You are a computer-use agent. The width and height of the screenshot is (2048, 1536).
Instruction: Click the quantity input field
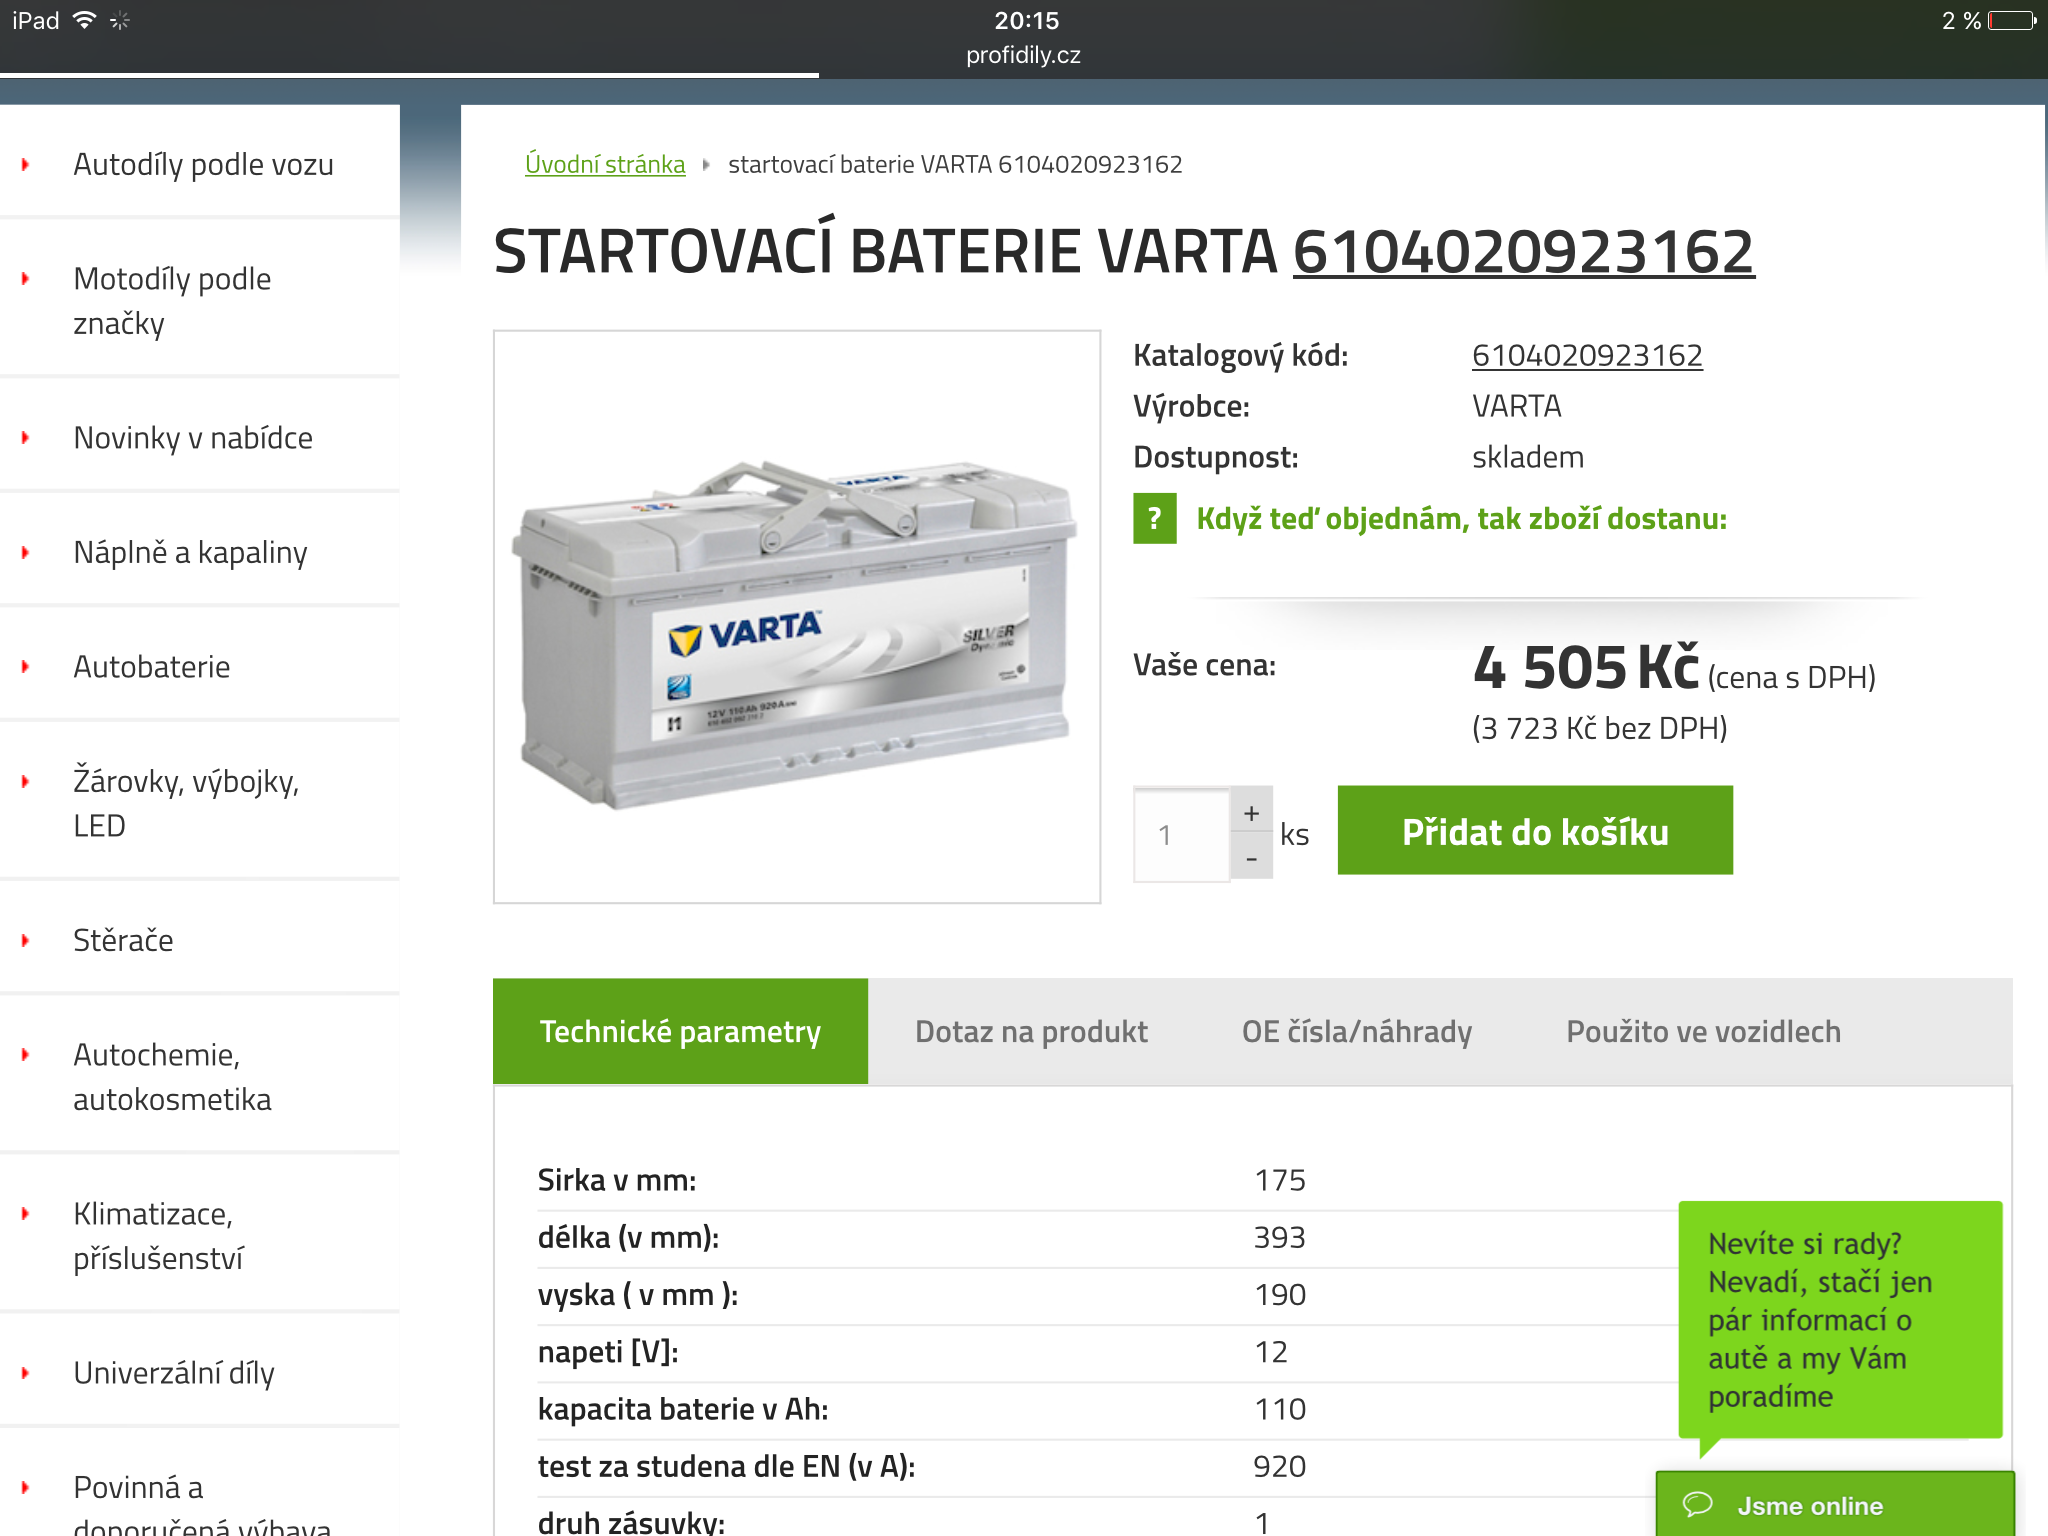pyautogui.click(x=1181, y=835)
